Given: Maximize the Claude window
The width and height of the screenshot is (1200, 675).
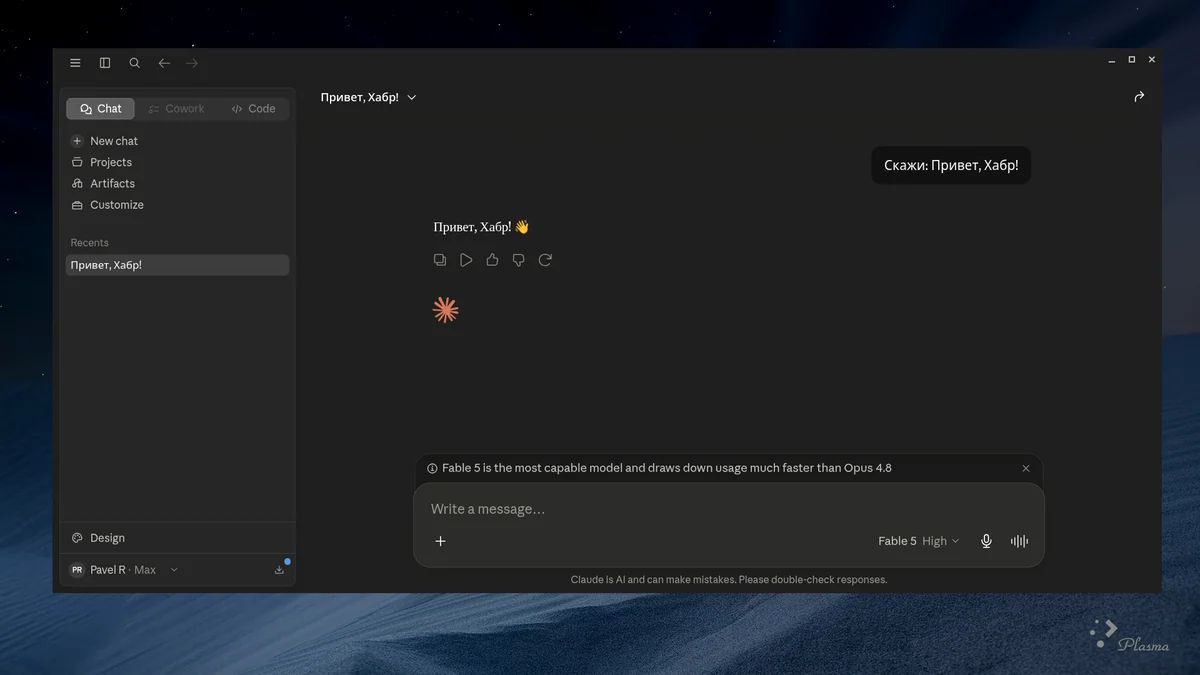Looking at the screenshot, I should point(1132,60).
